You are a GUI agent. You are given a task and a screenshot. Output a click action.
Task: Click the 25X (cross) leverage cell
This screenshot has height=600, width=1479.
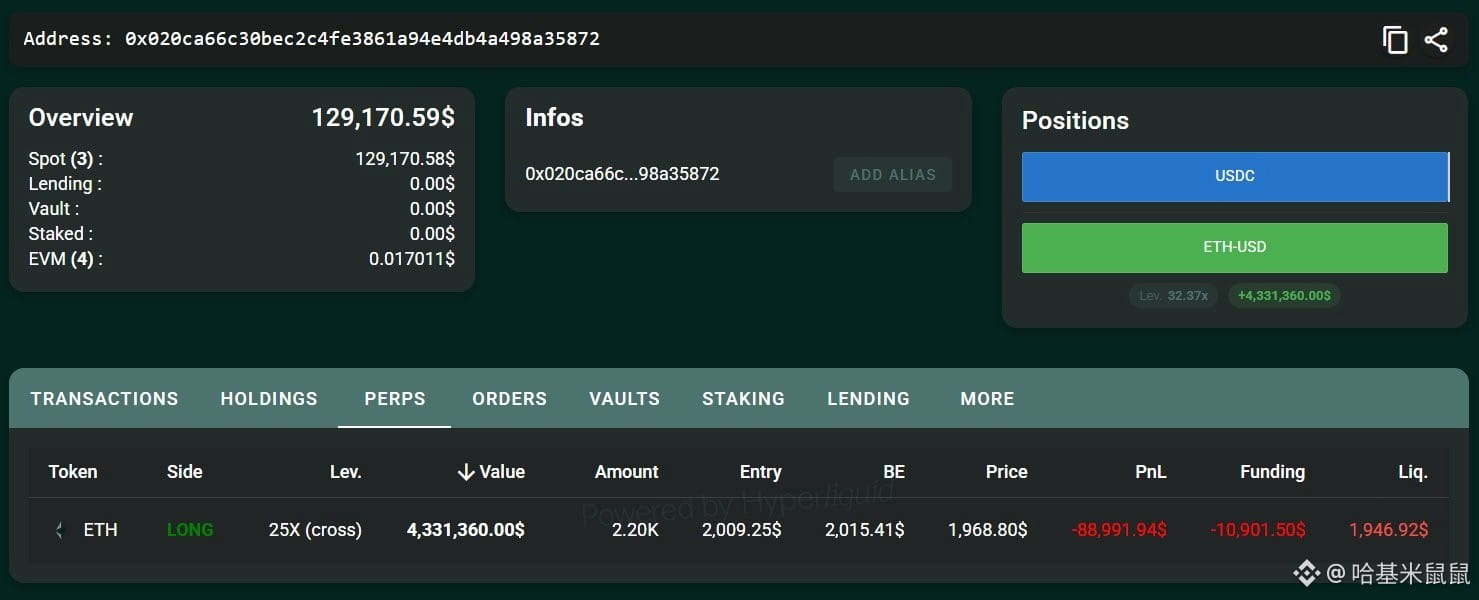[315, 530]
